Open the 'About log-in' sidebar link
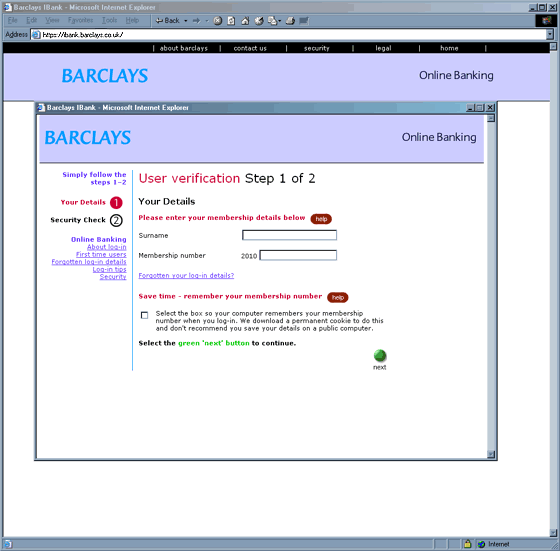Image resolution: width=560 pixels, height=551 pixels. pyautogui.click(x=107, y=247)
